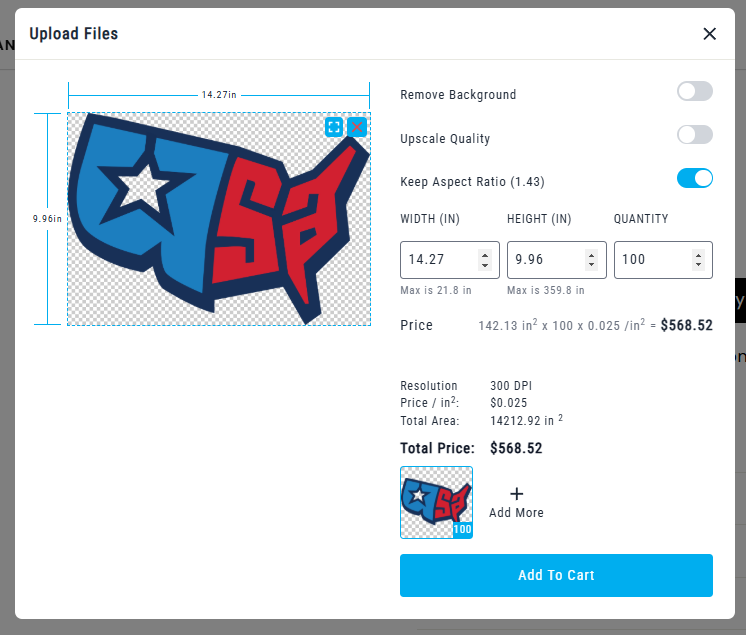Click the $0.025 price per square inch value
746x635 pixels.
point(509,403)
